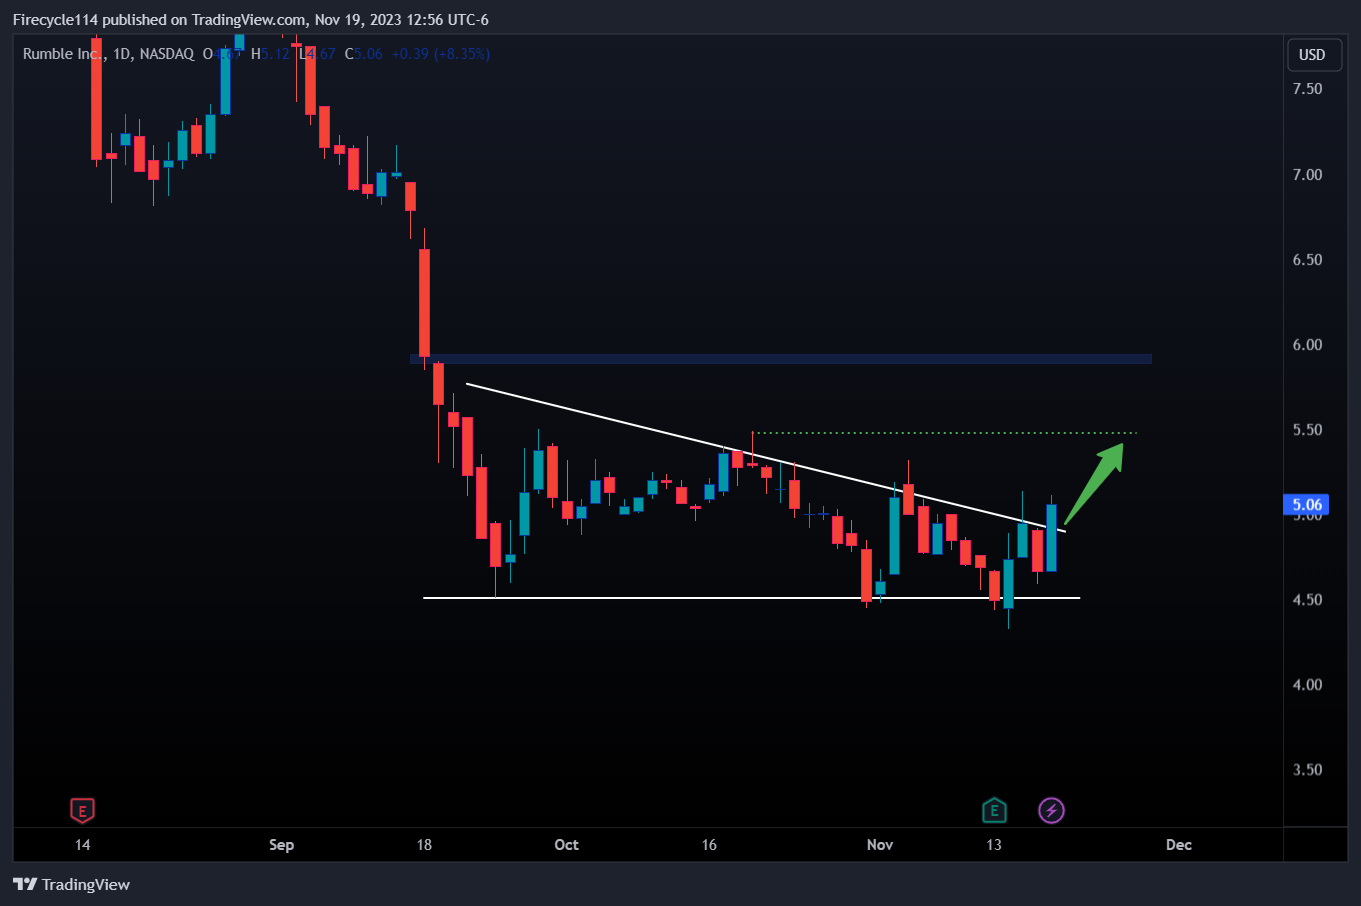Click the 5.50 price axis label
This screenshot has height=906, width=1361.
tap(1307, 430)
